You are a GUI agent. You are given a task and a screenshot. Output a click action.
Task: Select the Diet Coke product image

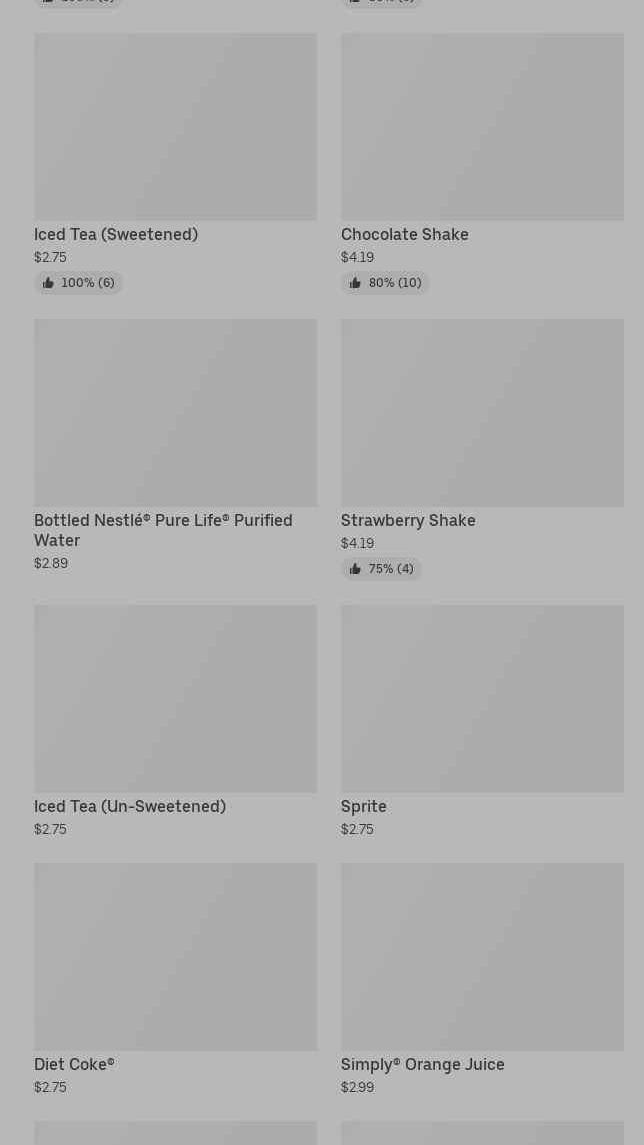coord(175,957)
